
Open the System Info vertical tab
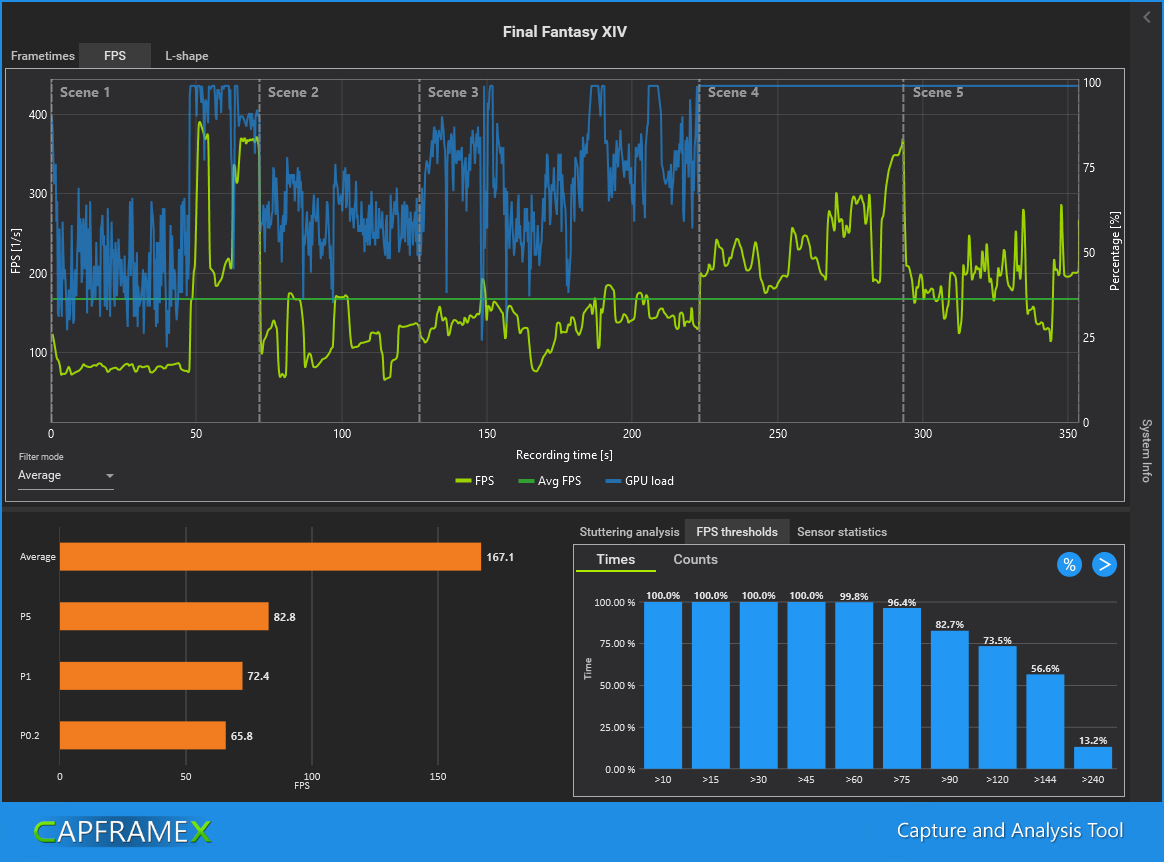1147,451
